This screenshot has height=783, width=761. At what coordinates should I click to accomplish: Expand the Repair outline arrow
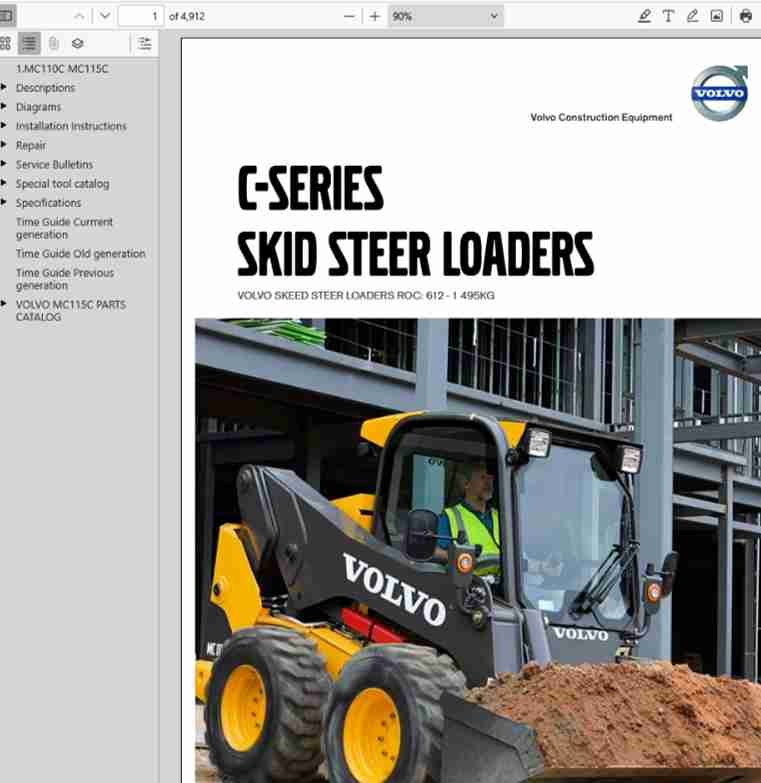4,145
